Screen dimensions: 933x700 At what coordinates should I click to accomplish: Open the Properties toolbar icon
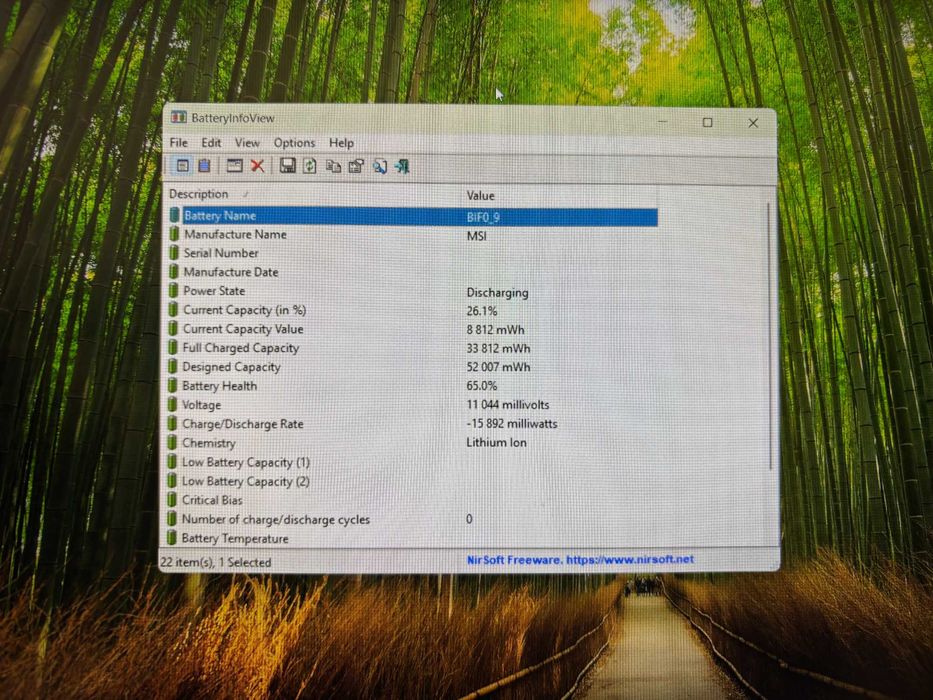tap(356, 166)
